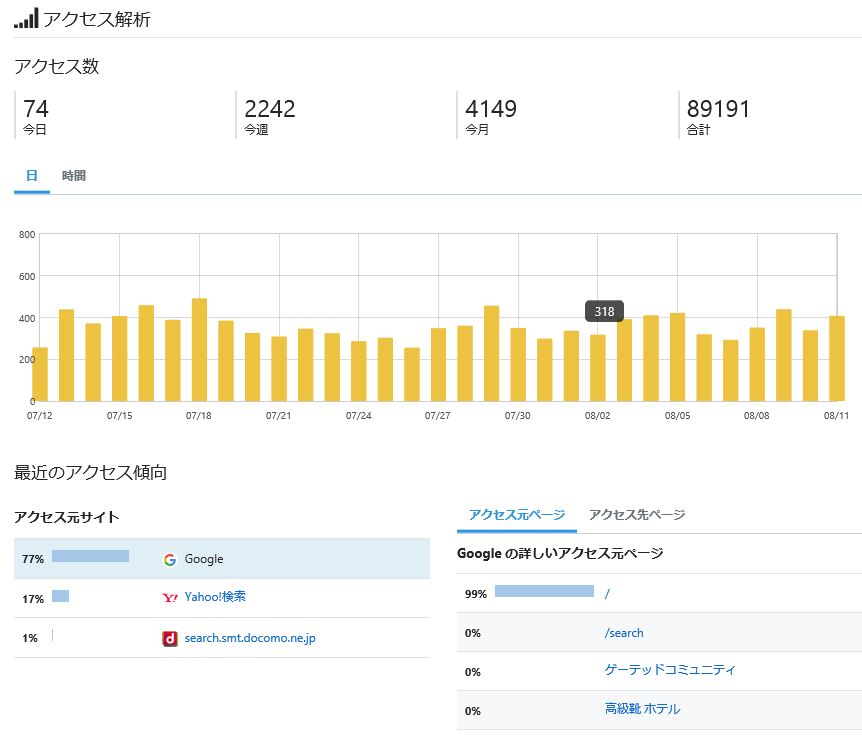Switch to the 日 tab
The width and height of the screenshot is (862, 747).
point(32,175)
